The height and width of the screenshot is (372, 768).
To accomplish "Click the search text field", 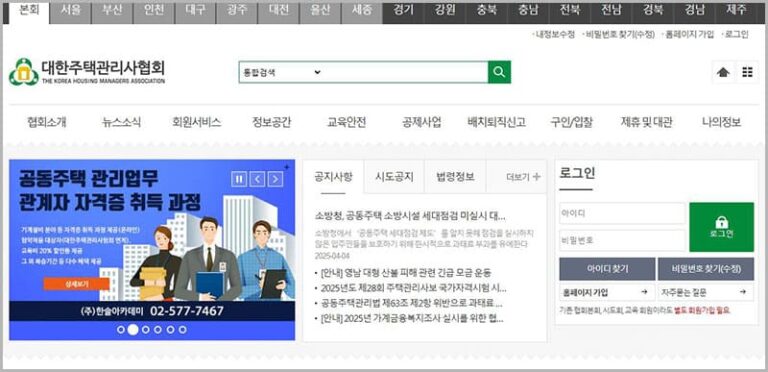I will coord(405,72).
